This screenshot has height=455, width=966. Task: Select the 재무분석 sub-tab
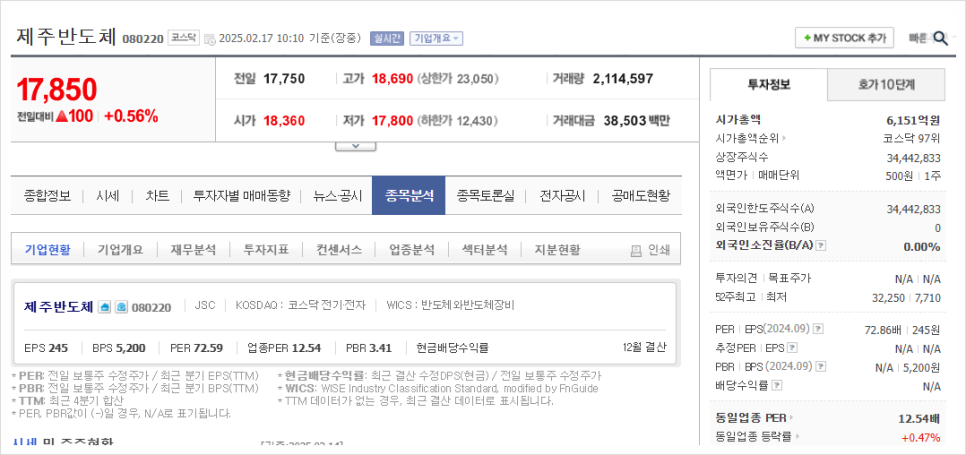[193, 250]
